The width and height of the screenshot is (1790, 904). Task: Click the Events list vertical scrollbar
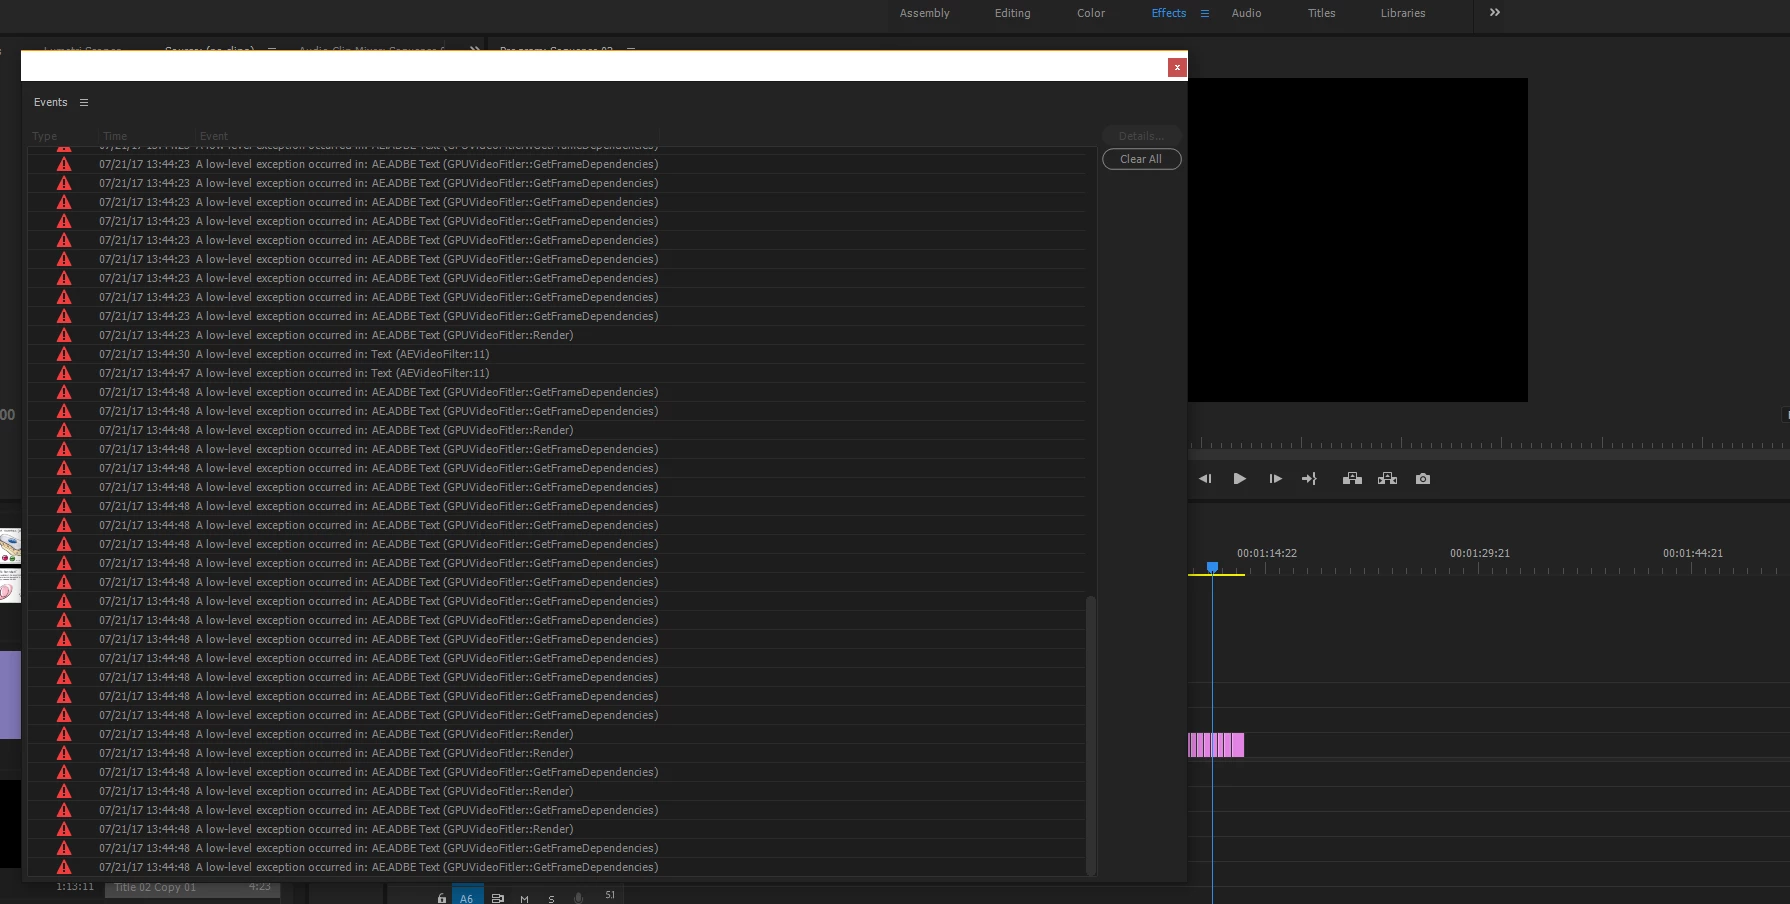[x=1091, y=736]
